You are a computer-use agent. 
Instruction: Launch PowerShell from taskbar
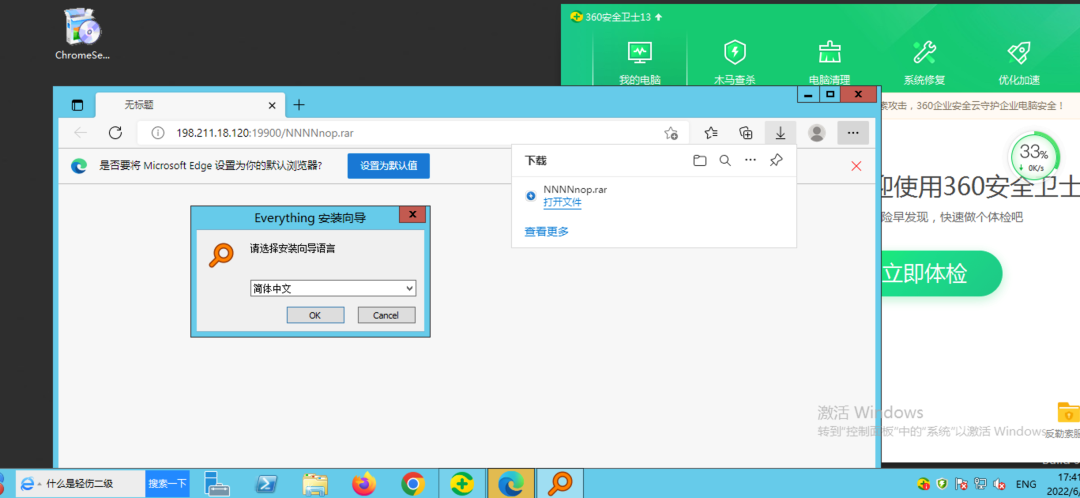[x=266, y=484]
